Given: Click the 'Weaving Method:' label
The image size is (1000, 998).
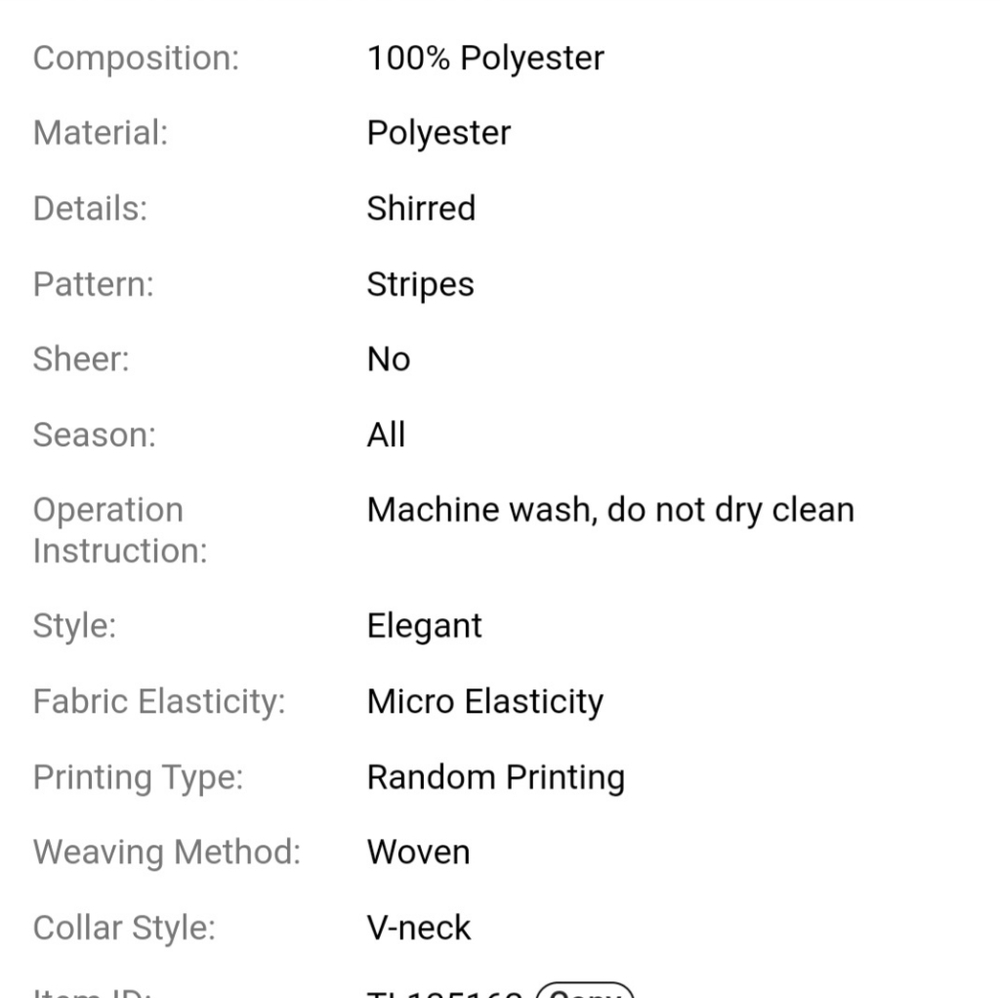Looking at the screenshot, I should coord(166,852).
